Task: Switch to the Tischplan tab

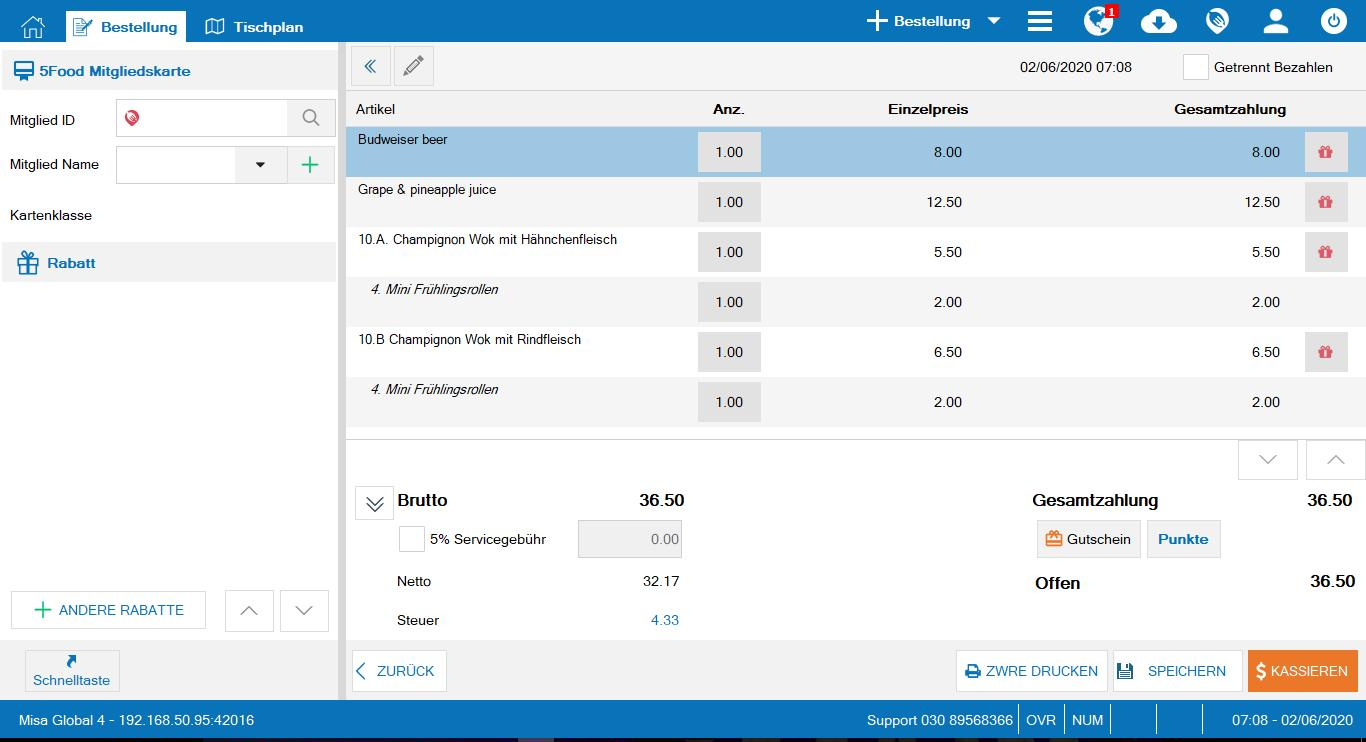Action: tap(255, 27)
